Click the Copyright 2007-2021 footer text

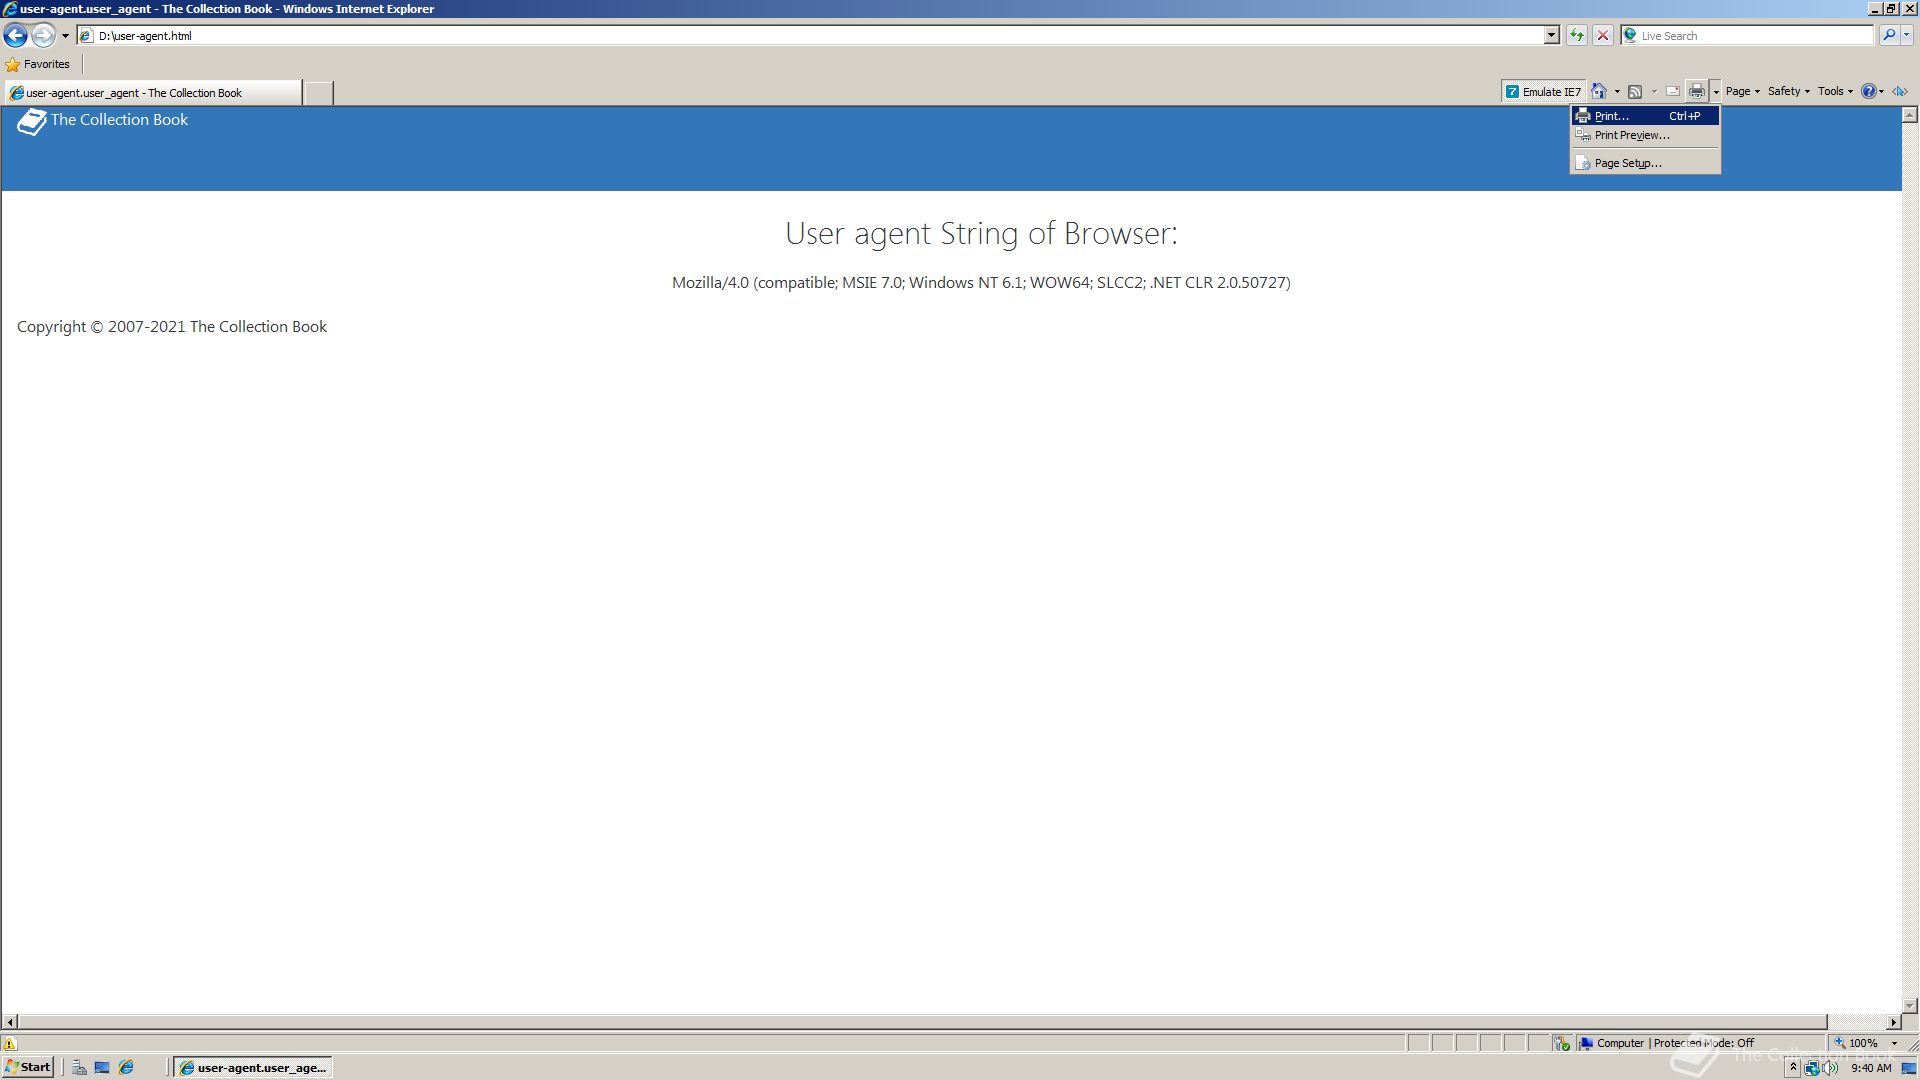coord(172,327)
